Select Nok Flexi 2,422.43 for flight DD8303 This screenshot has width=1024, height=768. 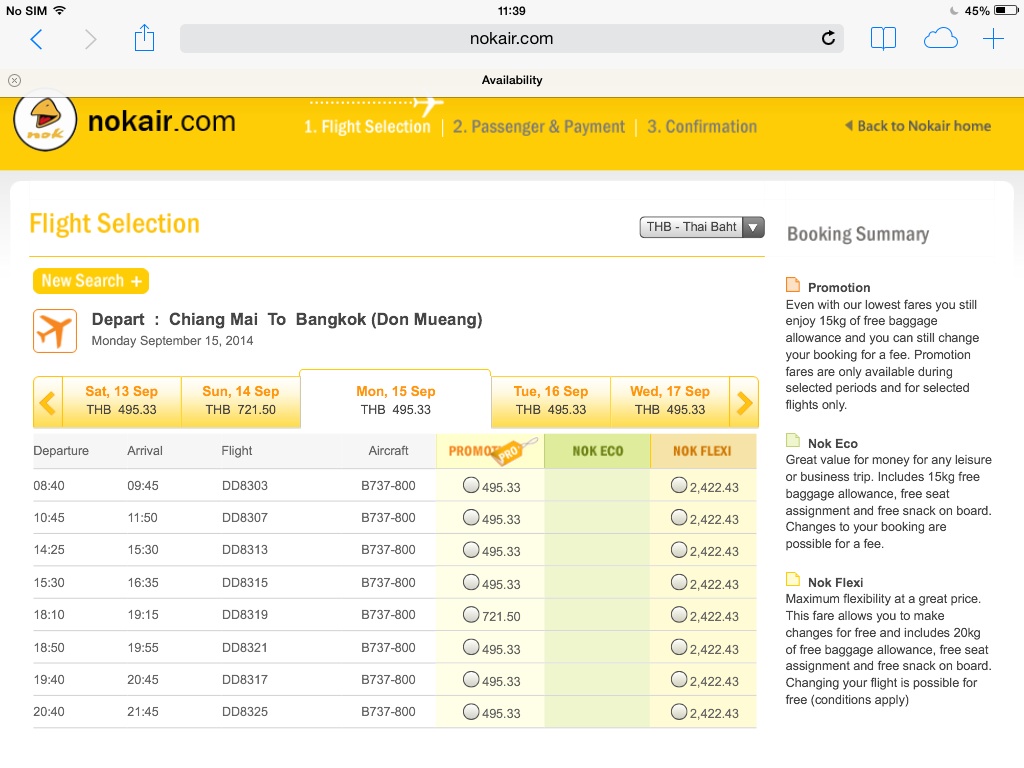point(679,485)
